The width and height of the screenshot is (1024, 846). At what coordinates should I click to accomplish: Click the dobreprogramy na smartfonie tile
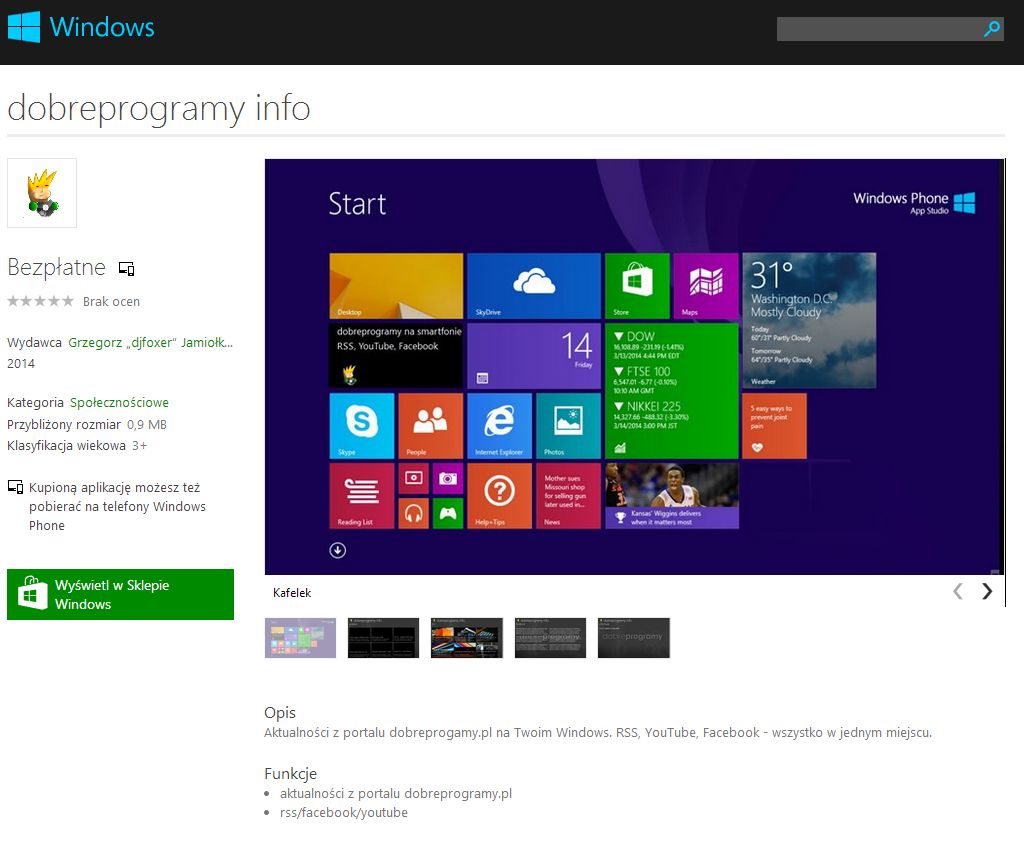pyautogui.click(x=396, y=356)
